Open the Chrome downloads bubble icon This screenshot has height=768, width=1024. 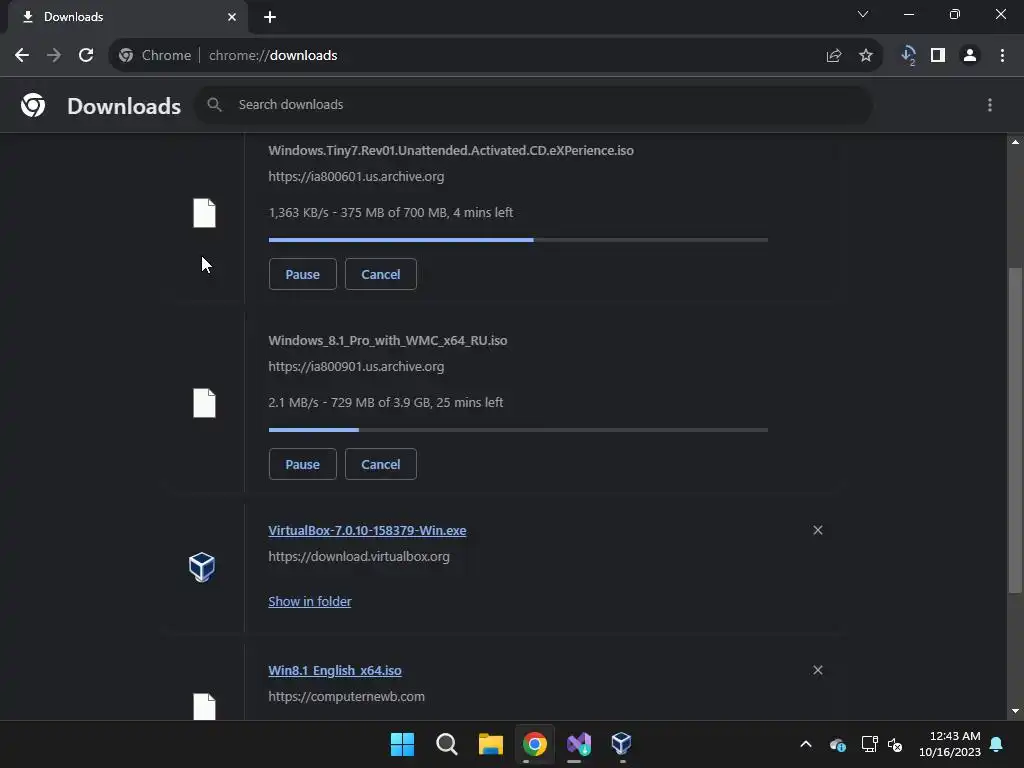click(x=908, y=56)
